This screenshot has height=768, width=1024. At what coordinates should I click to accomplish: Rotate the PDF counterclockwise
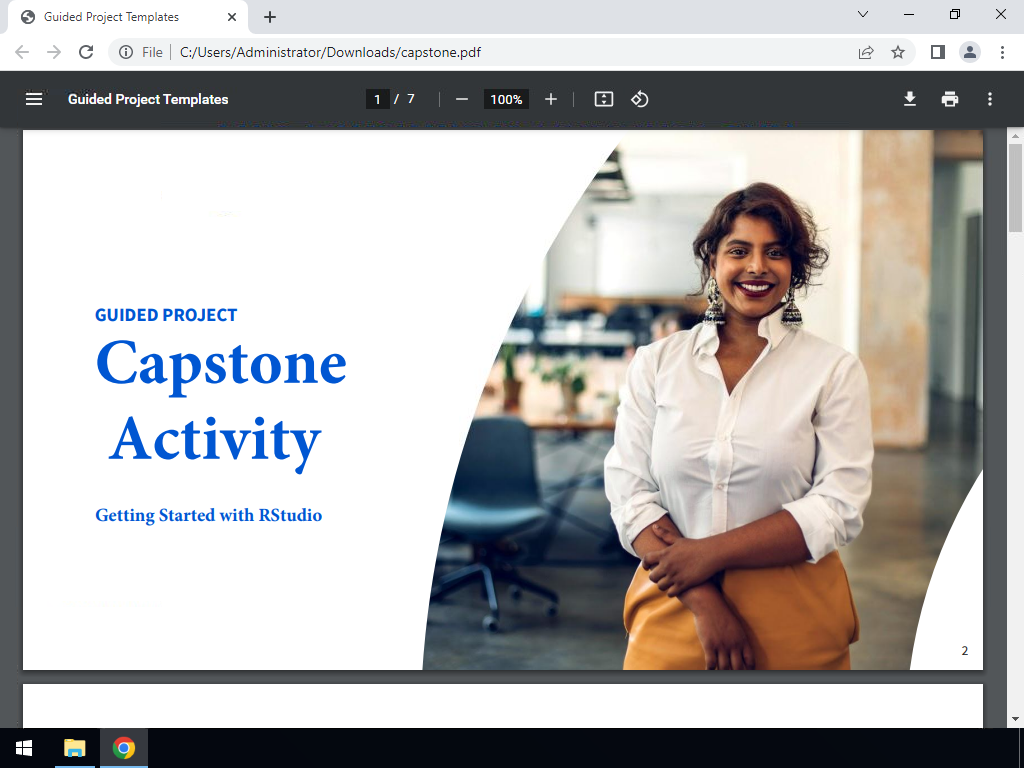tap(639, 99)
